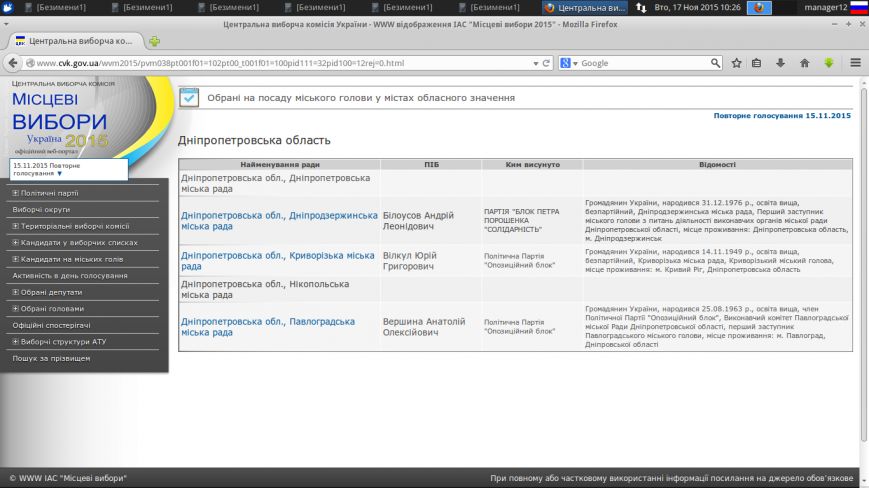The height and width of the screenshot is (488, 869).
Task: Click the Дніпропетровська міська рада row text
Action: coord(275,183)
